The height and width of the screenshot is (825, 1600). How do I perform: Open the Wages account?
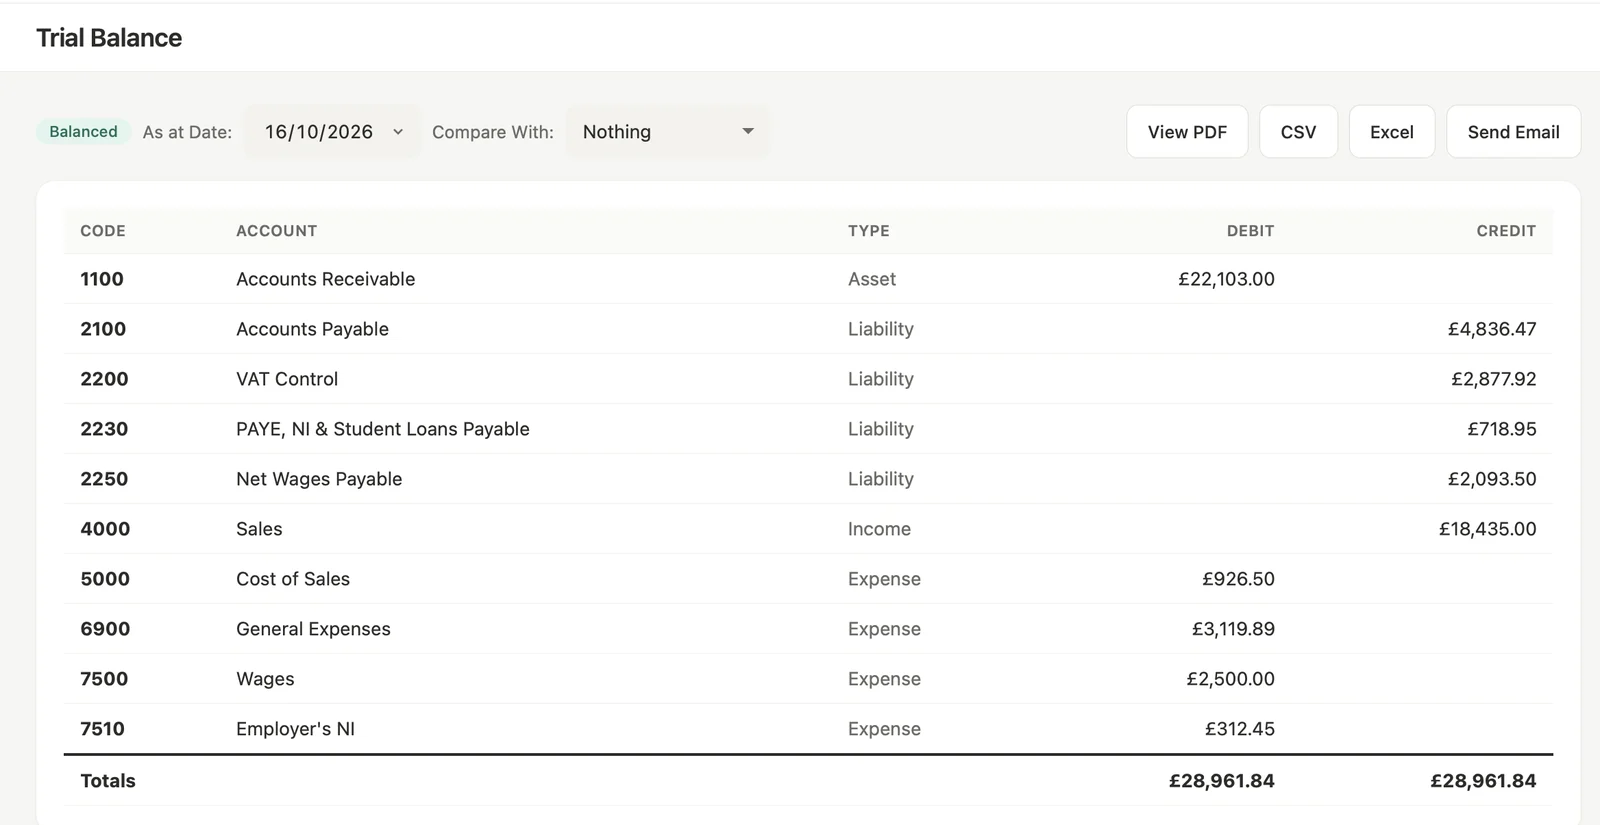(x=265, y=679)
